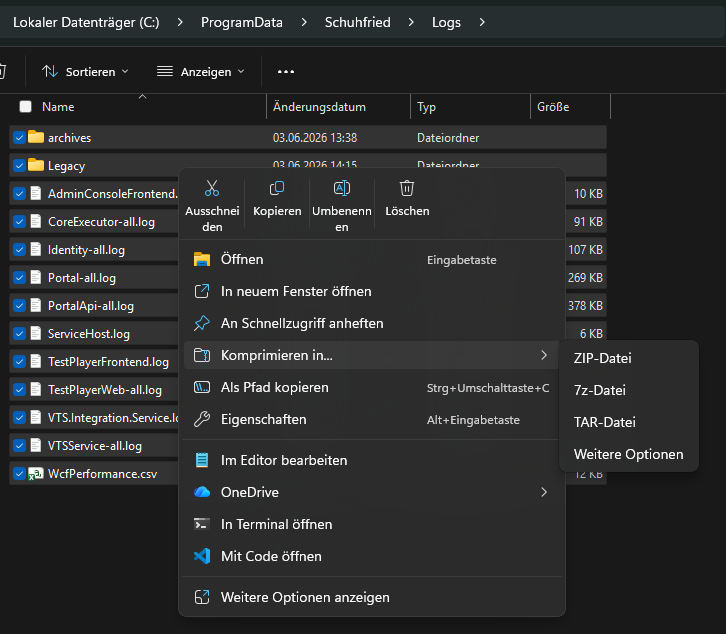Click the Löschen trash icon
The width and height of the screenshot is (726, 634).
(x=407, y=188)
